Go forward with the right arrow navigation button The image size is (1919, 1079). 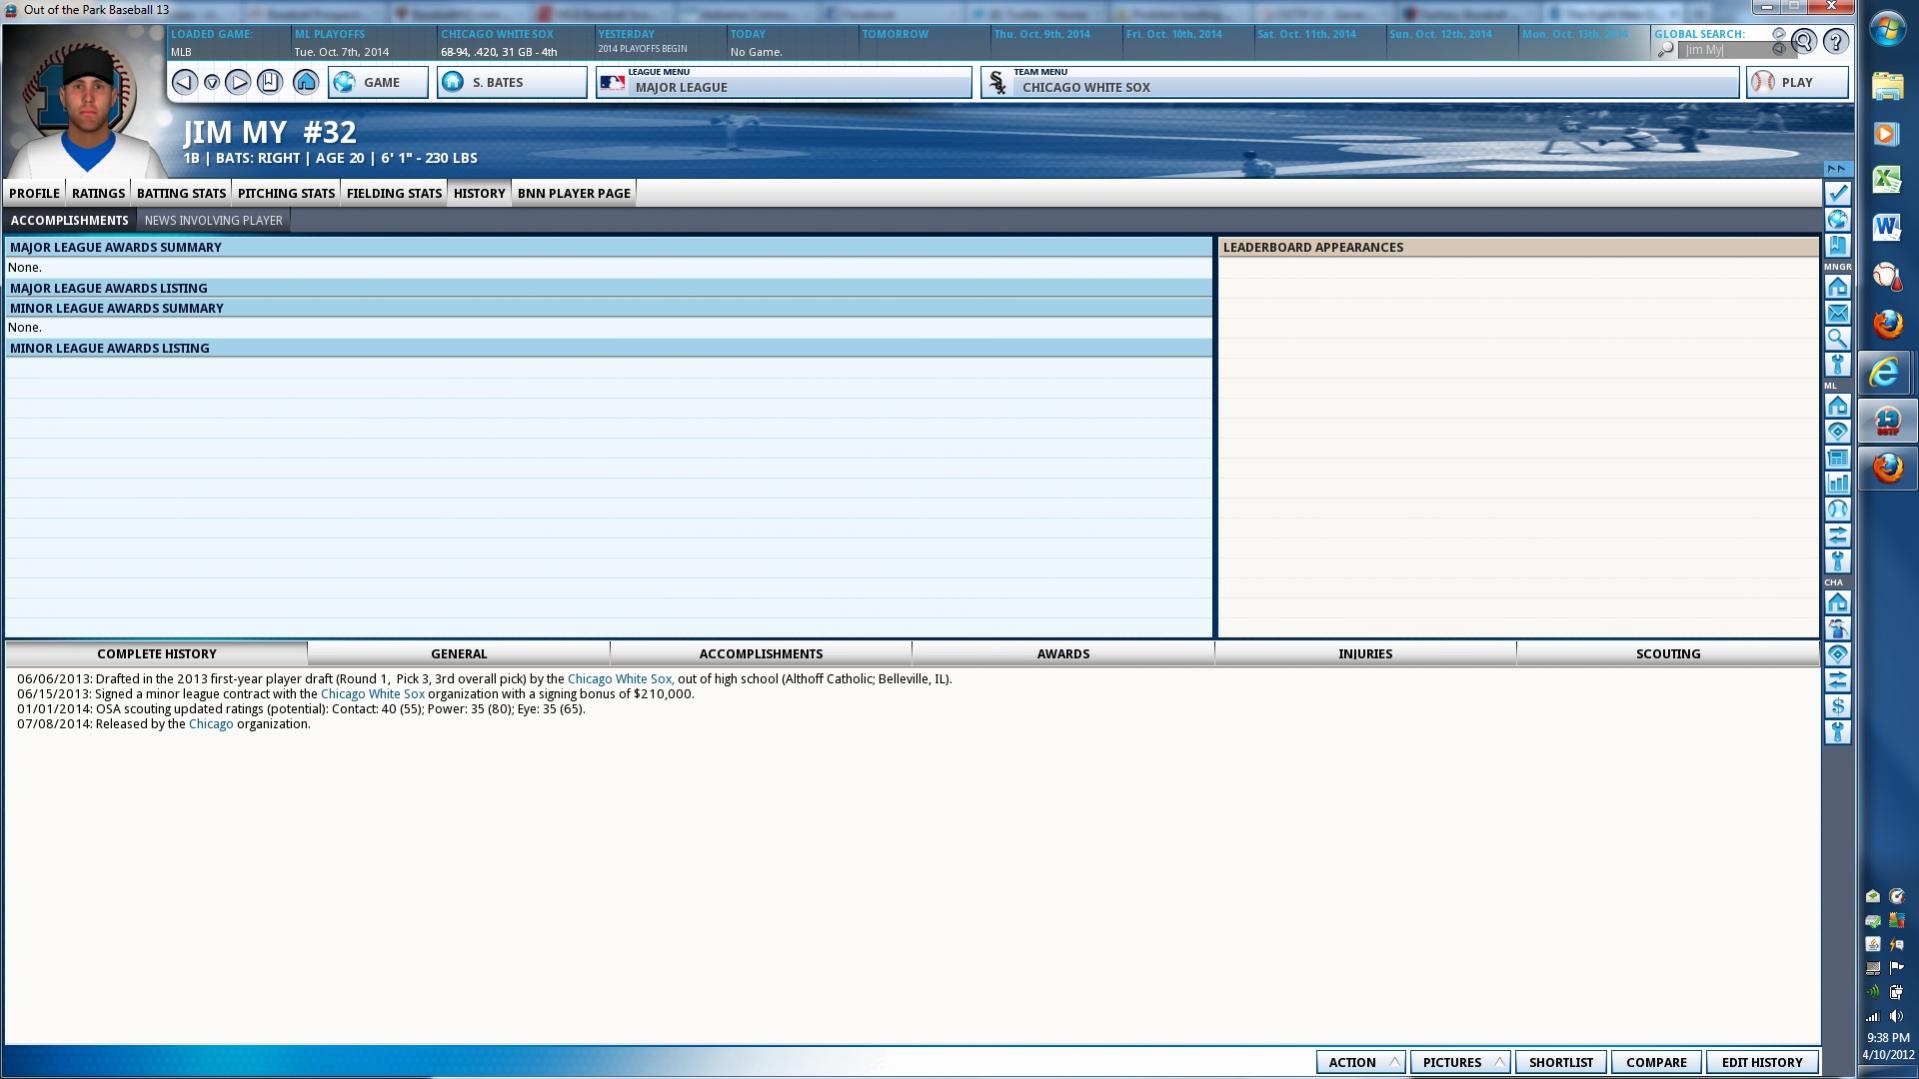click(238, 82)
